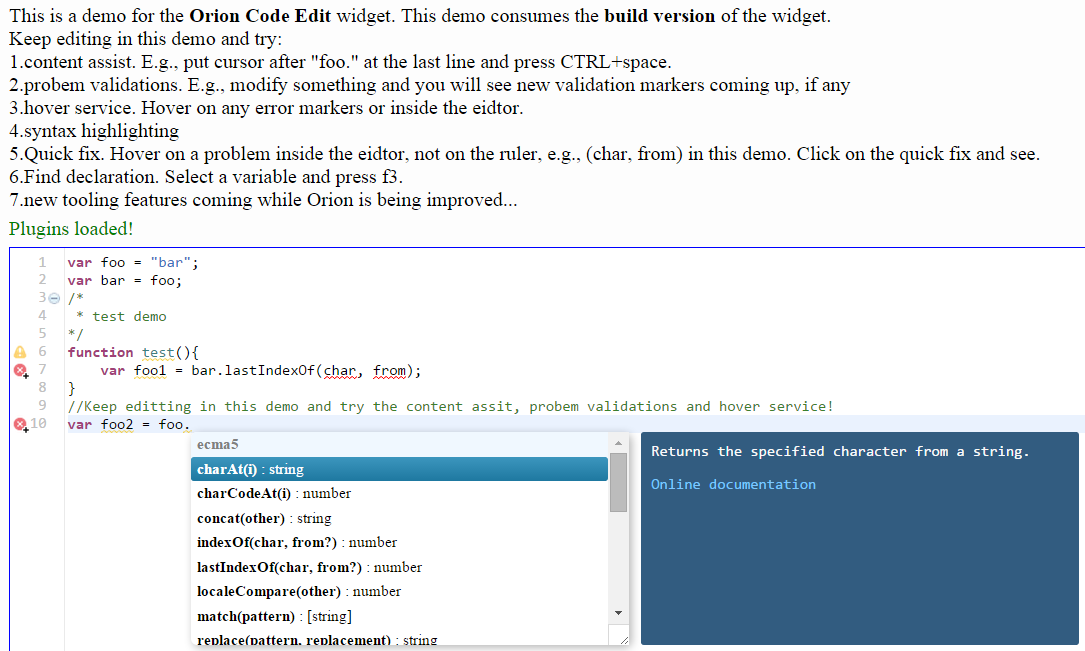Viewport: 1085px width, 651px height.
Task: Click line number 4 in the ruler
Action: coord(42,315)
